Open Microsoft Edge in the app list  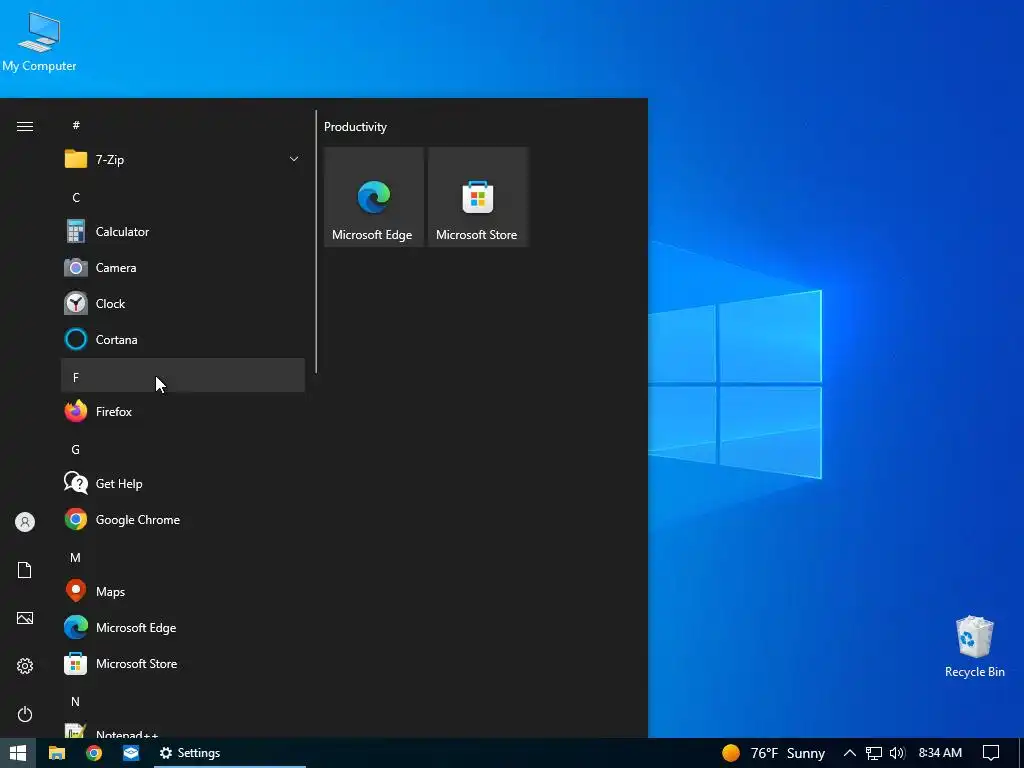[x=183, y=628]
